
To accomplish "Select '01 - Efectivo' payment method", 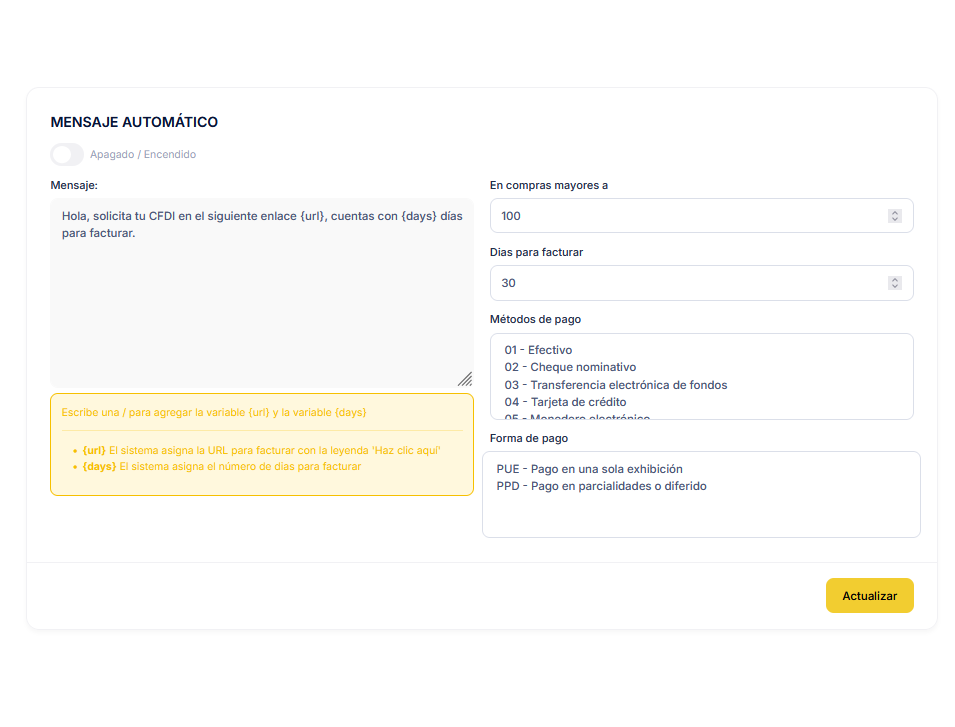I will point(538,350).
